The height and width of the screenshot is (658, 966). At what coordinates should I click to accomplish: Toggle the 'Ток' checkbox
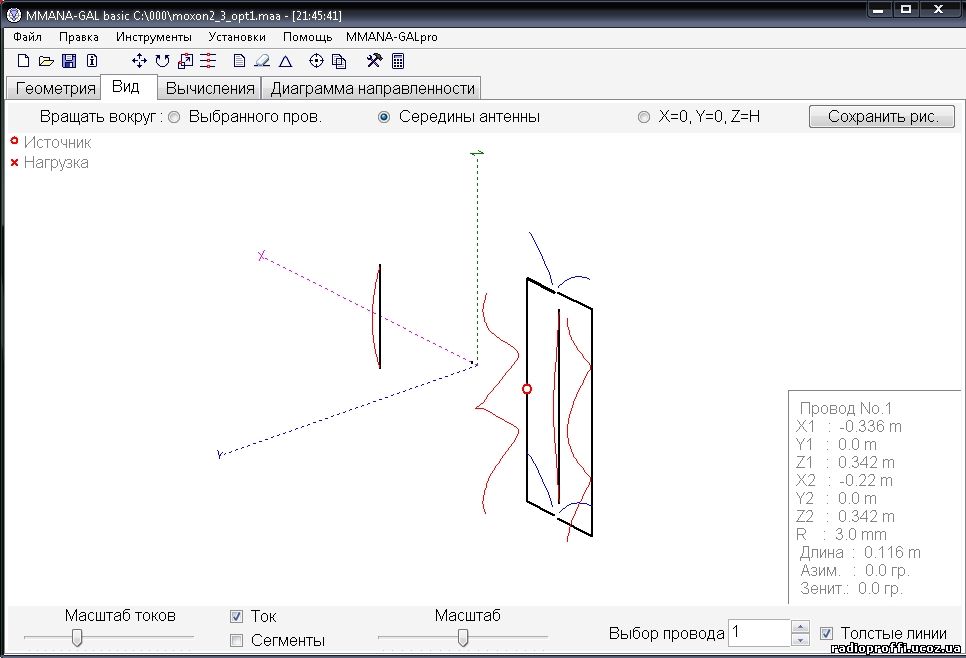pos(236,616)
